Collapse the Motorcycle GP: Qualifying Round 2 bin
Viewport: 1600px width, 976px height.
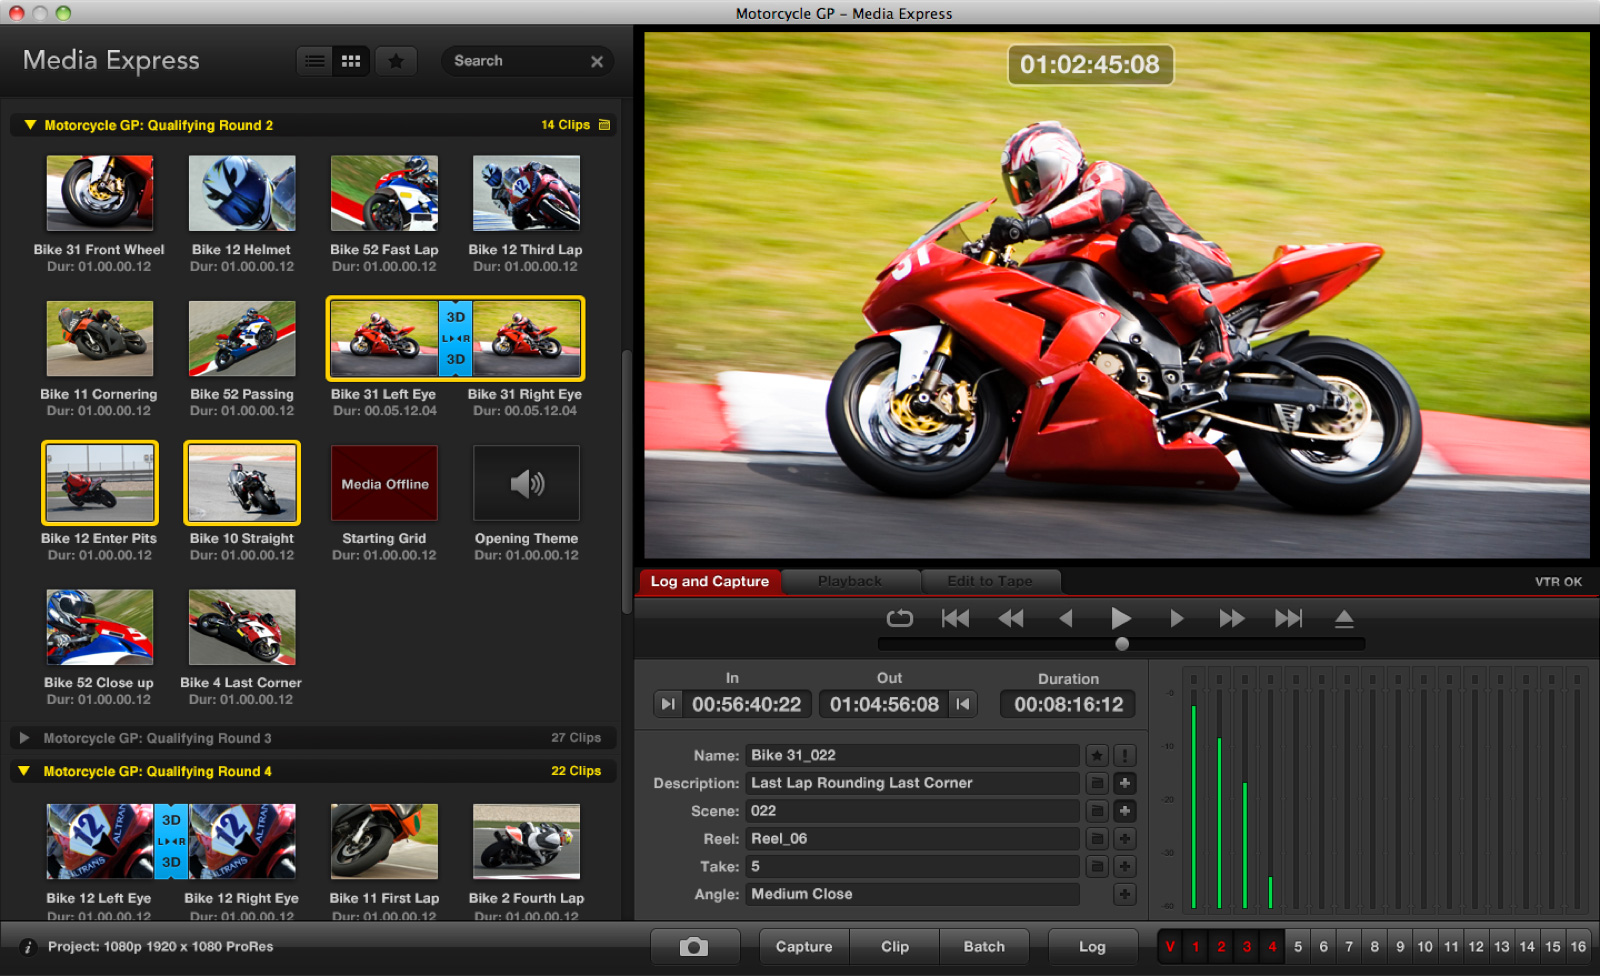pyautogui.click(x=30, y=124)
